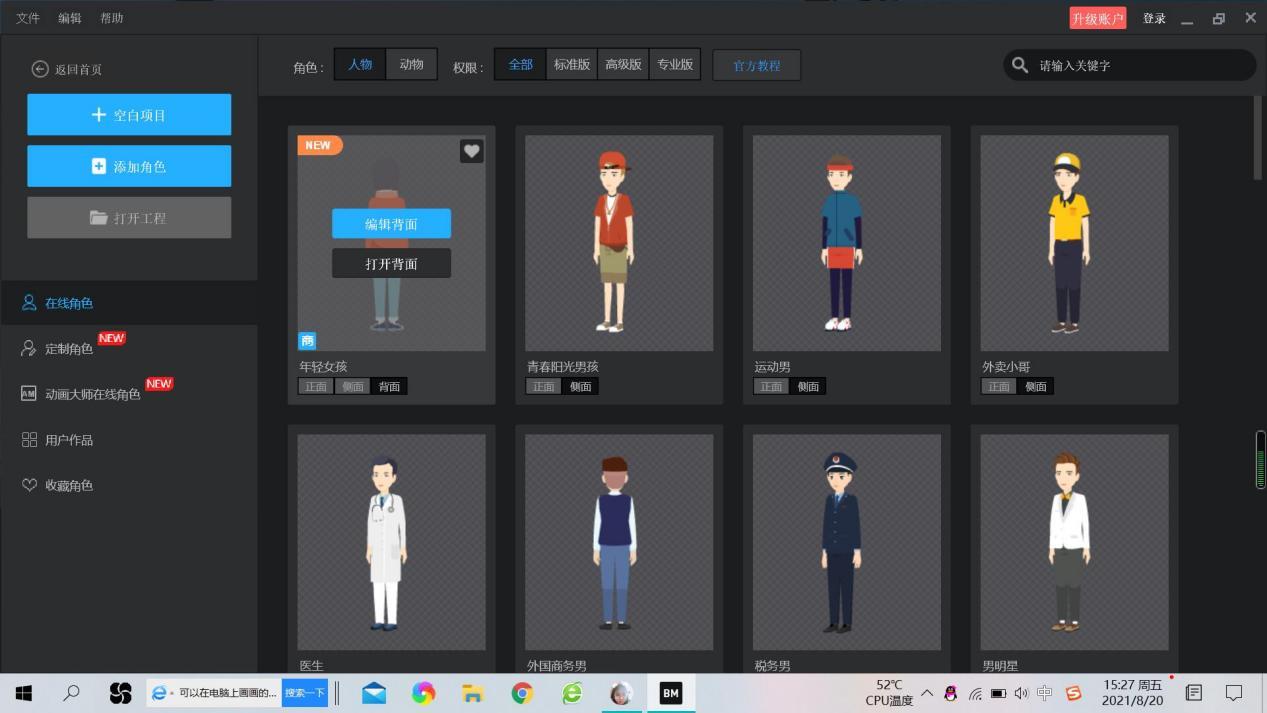Image resolution: width=1267 pixels, height=713 pixels.
Task: Open the 运动男 character thumbnail
Action: [x=847, y=243]
